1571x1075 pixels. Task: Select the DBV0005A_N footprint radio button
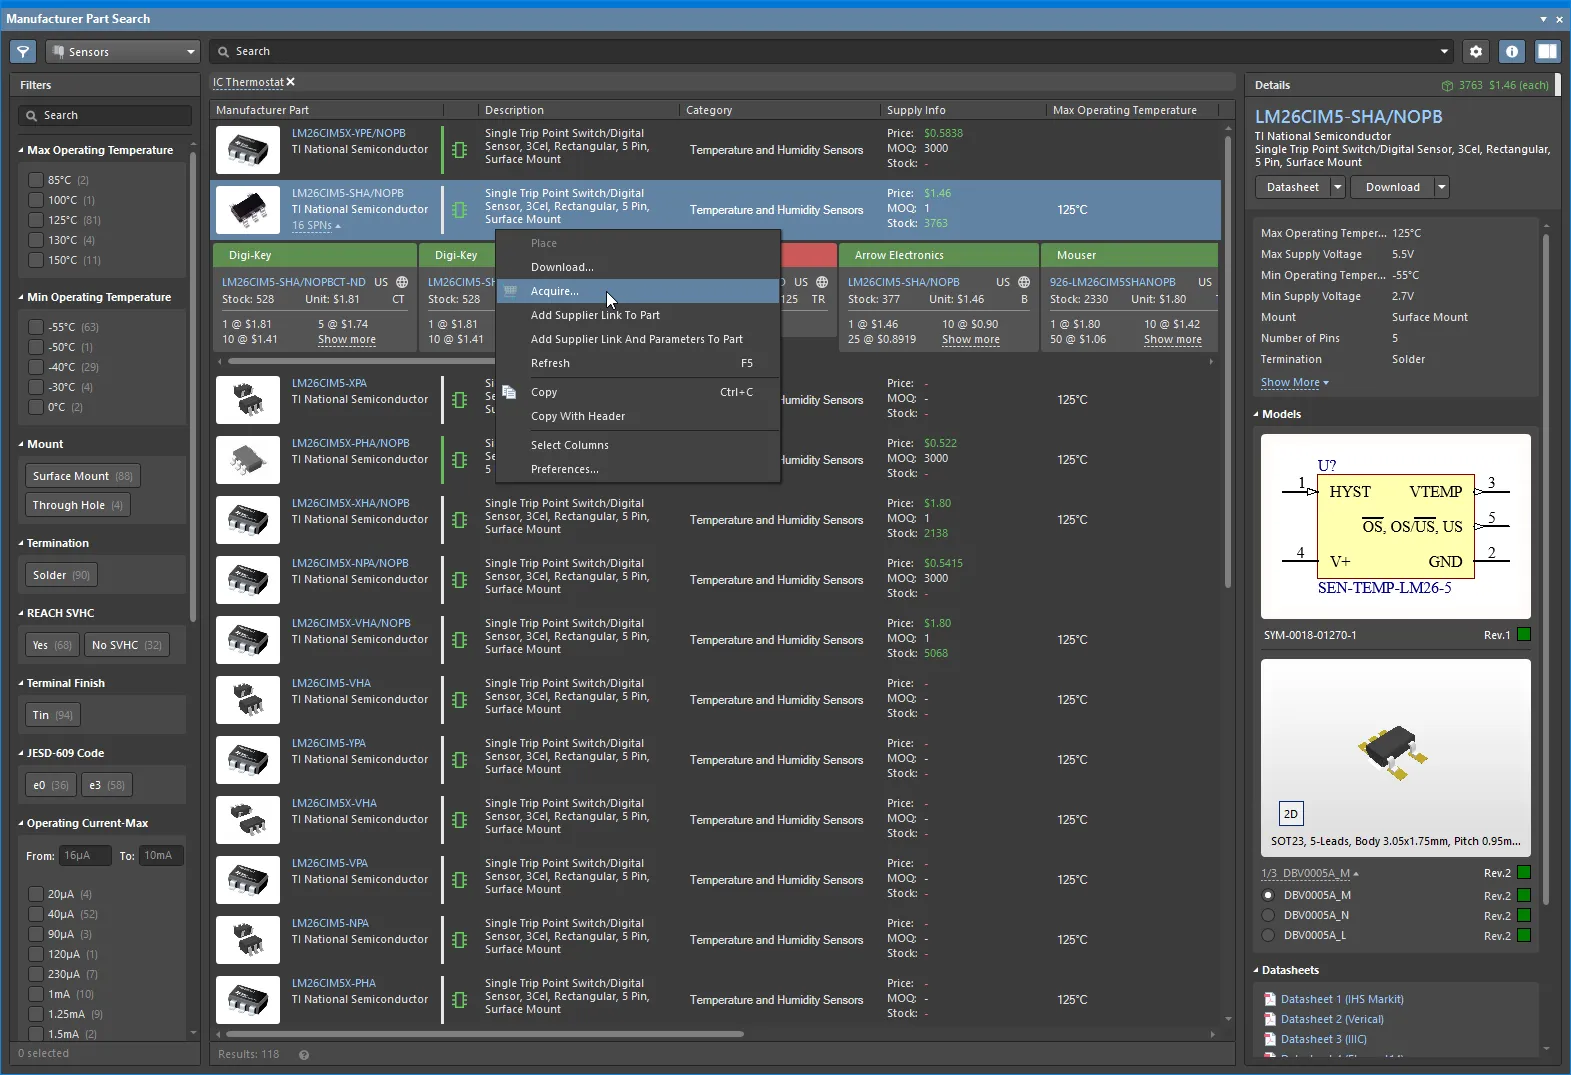1268,915
